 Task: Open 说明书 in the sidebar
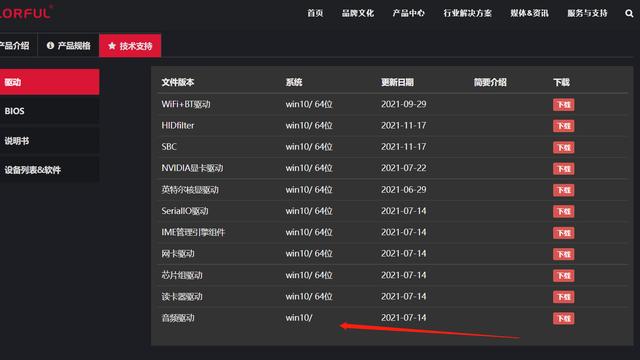[49, 141]
